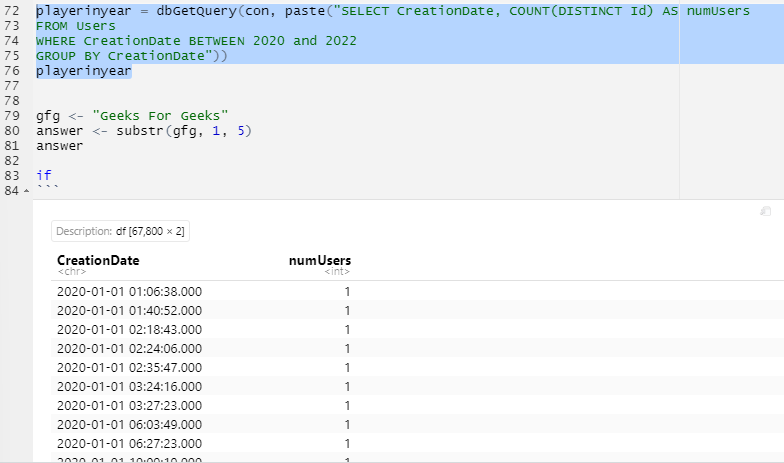The image size is (784, 463).
Task: Select the row 2020-01-01 01:40:52.000
Action: point(418,310)
